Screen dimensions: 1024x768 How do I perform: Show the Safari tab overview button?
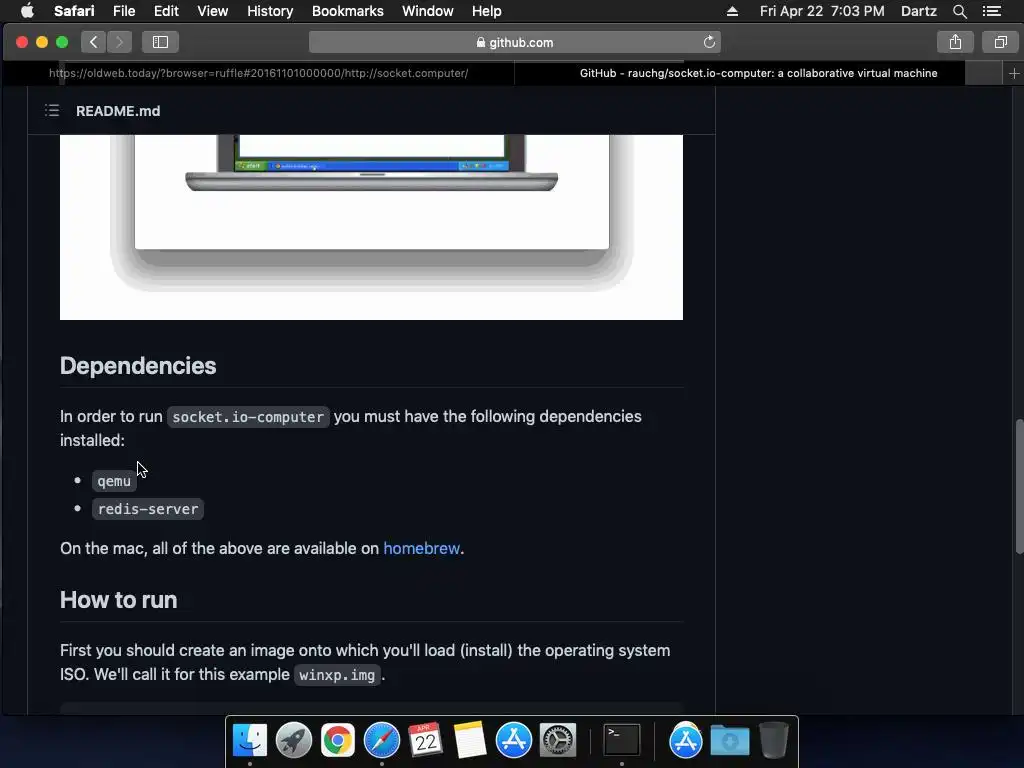click(1000, 42)
